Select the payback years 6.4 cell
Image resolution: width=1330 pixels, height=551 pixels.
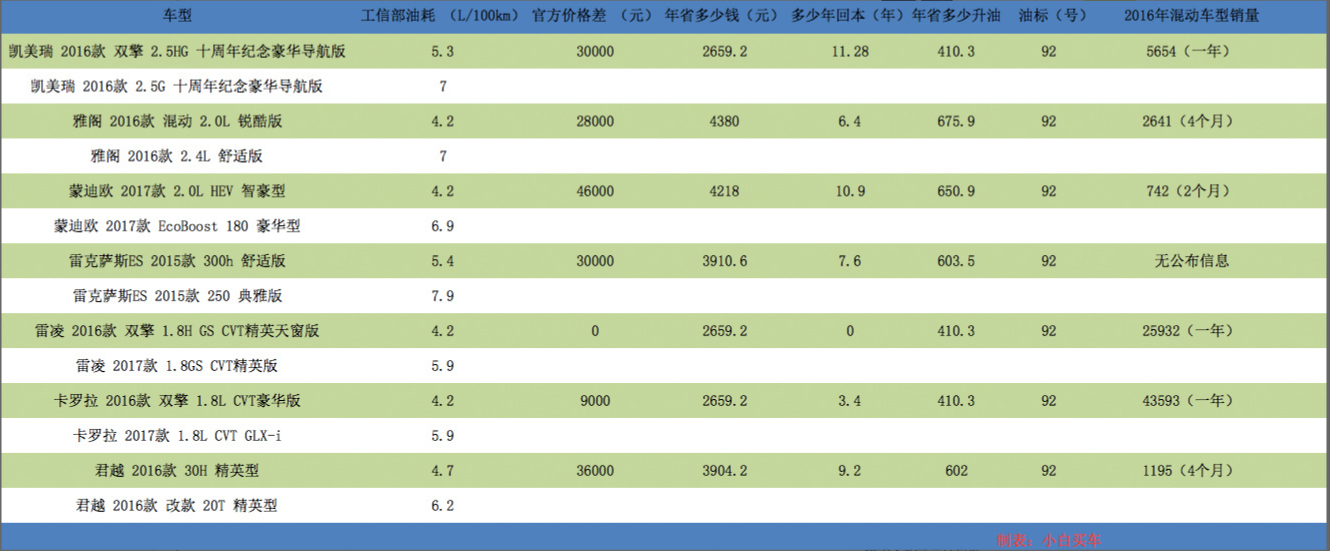click(x=849, y=121)
